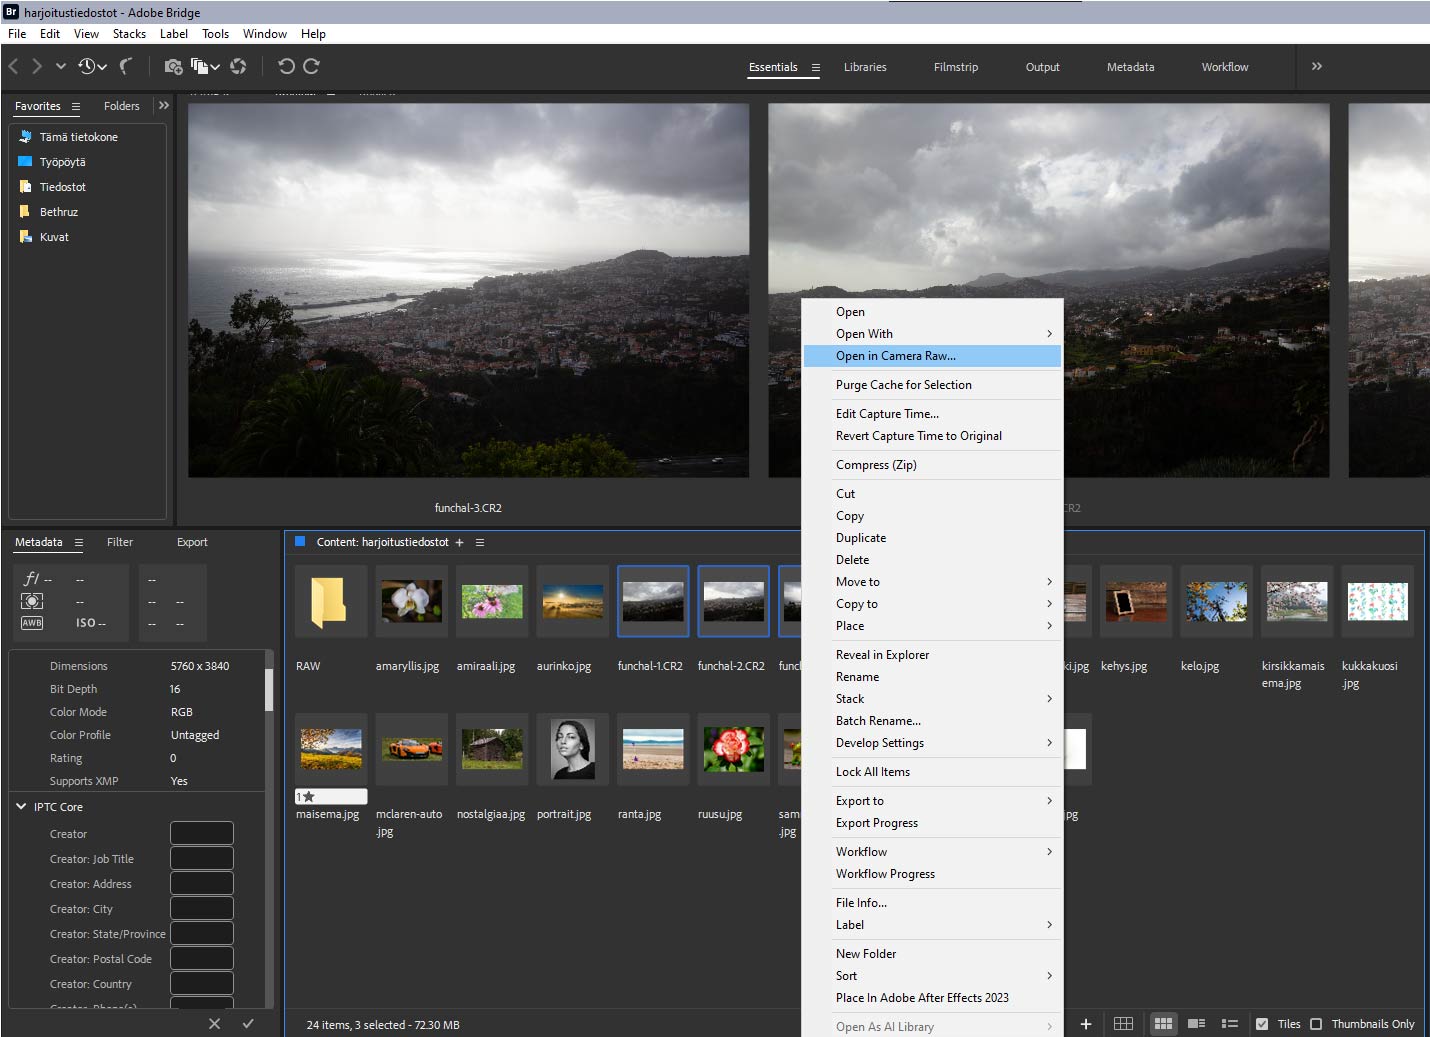The image size is (1430, 1037).
Task: Open the Metadata panel menu
Action: click(78, 542)
